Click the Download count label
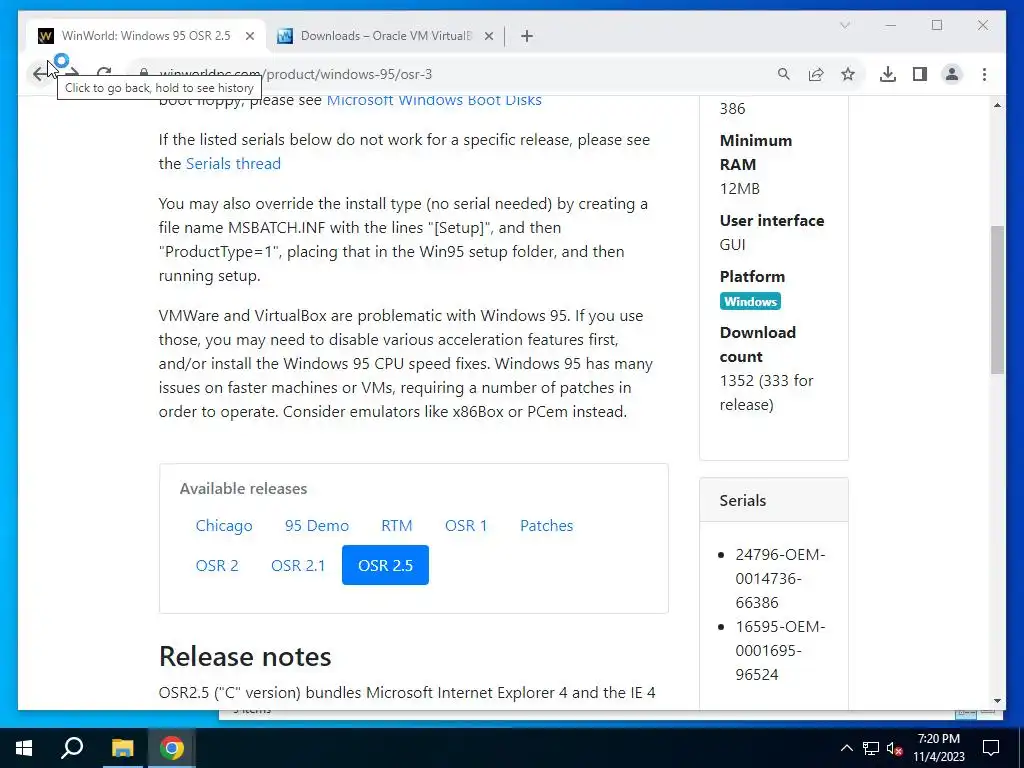Screen dimensions: 1024x768 (758, 345)
